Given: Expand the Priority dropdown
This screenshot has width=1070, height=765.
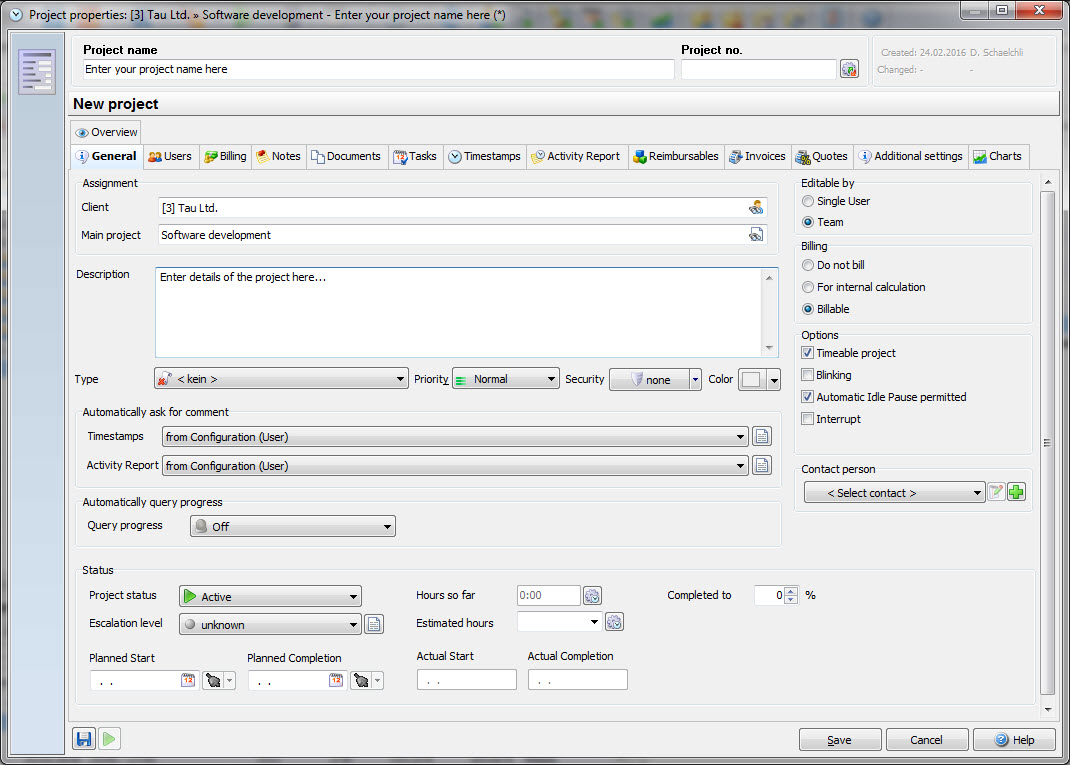Looking at the screenshot, I should click(505, 379).
